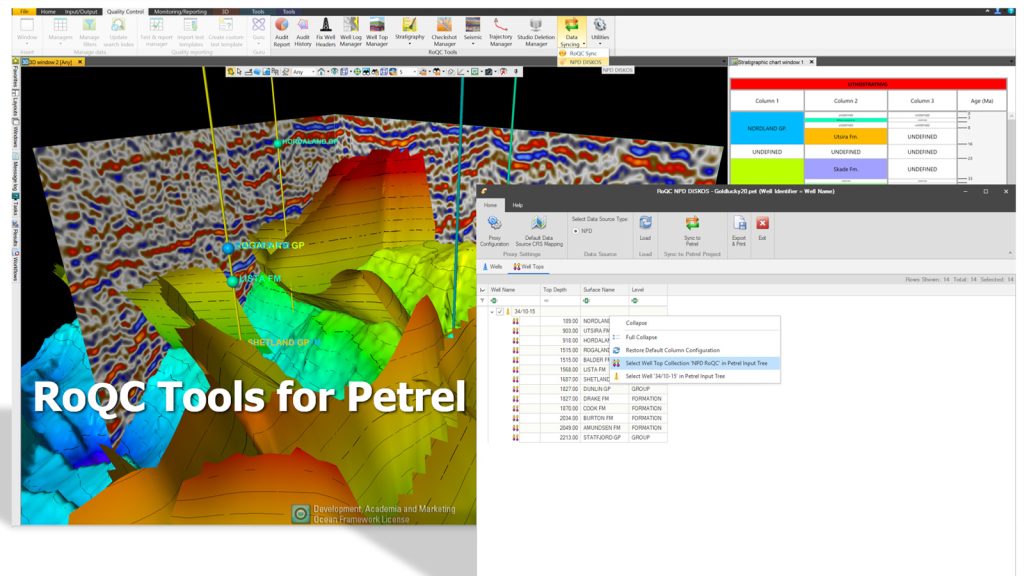1024x576 pixels.
Task: Click the blue NORDLAND GP chart cell
Action: 767,129
